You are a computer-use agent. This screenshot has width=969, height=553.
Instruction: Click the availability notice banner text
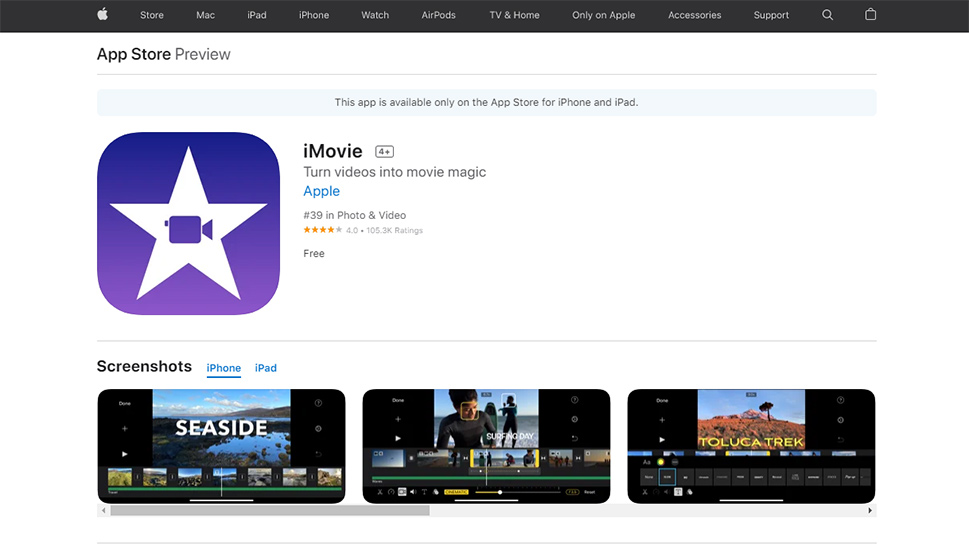tap(486, 103)
